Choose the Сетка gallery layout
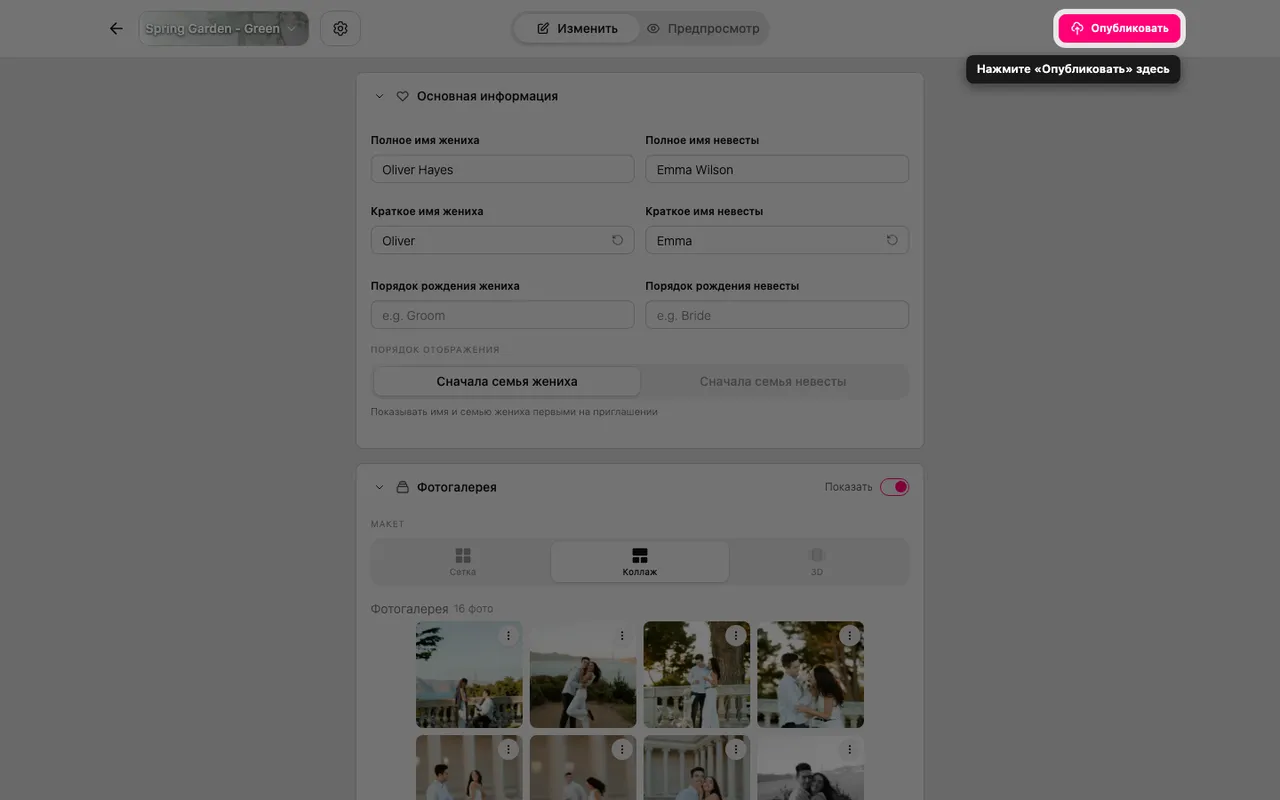 coord(462,562)
